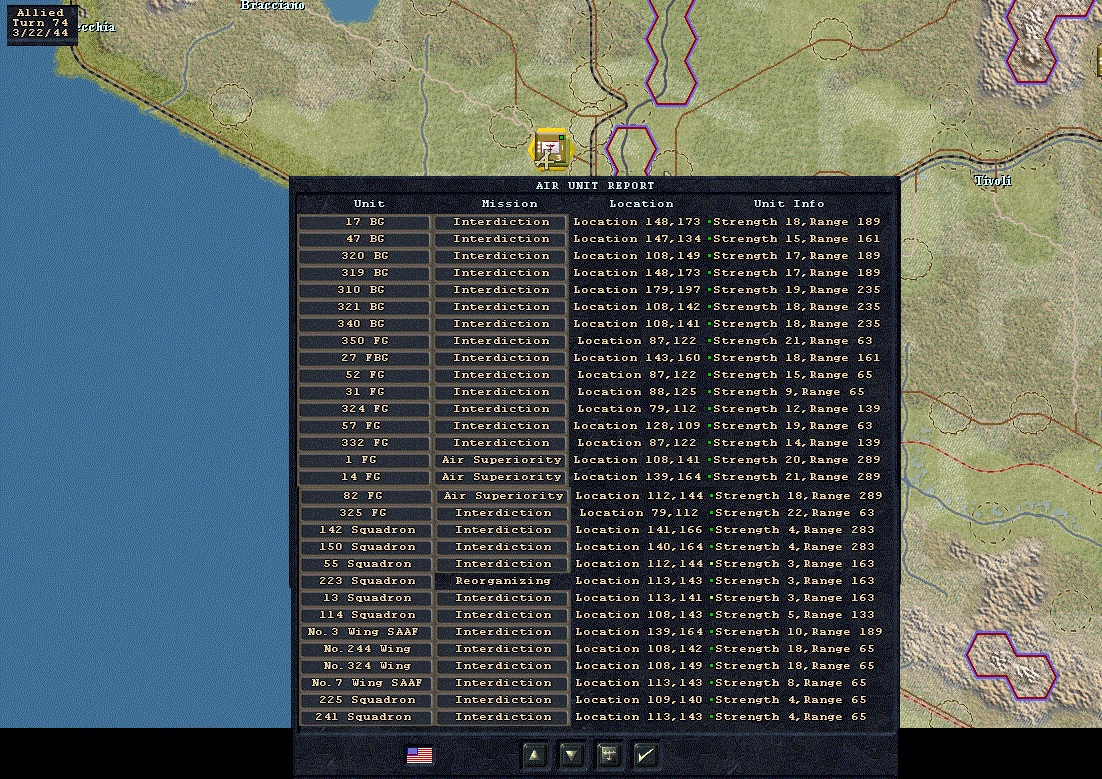
Task: Click the Reorganizing mission for 223 Squadron
Action: (503, 581)
